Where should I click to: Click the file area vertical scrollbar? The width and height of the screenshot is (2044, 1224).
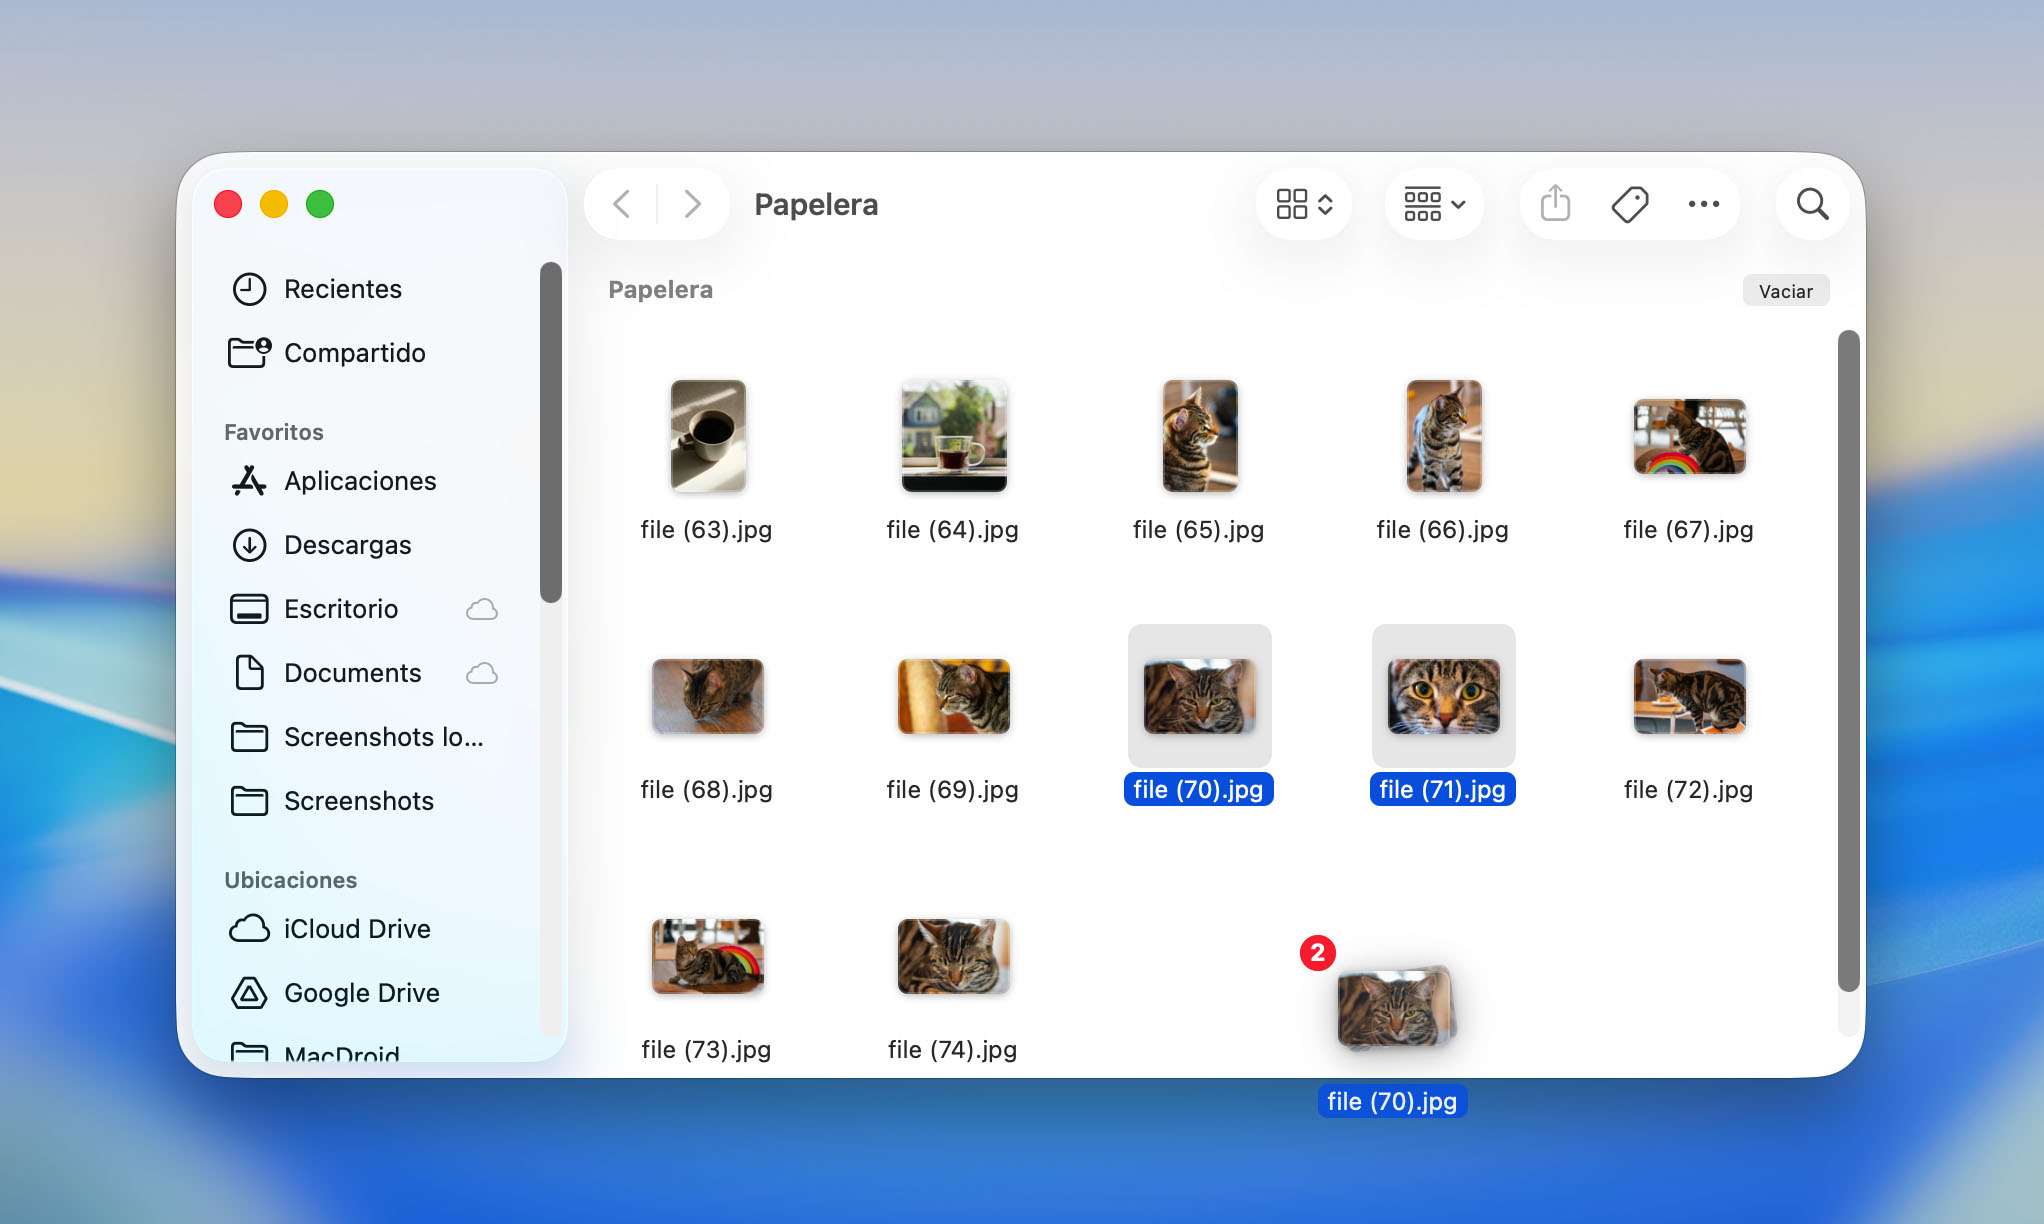pos(1849,660)
